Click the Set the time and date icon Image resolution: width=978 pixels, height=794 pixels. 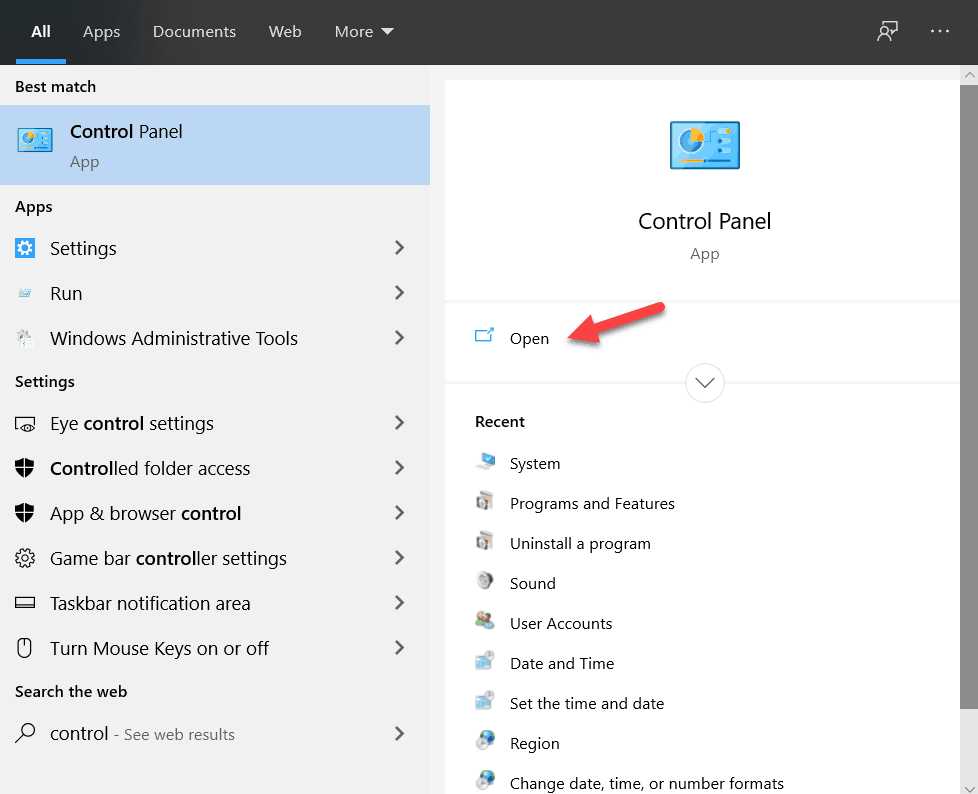coord(485,701)
